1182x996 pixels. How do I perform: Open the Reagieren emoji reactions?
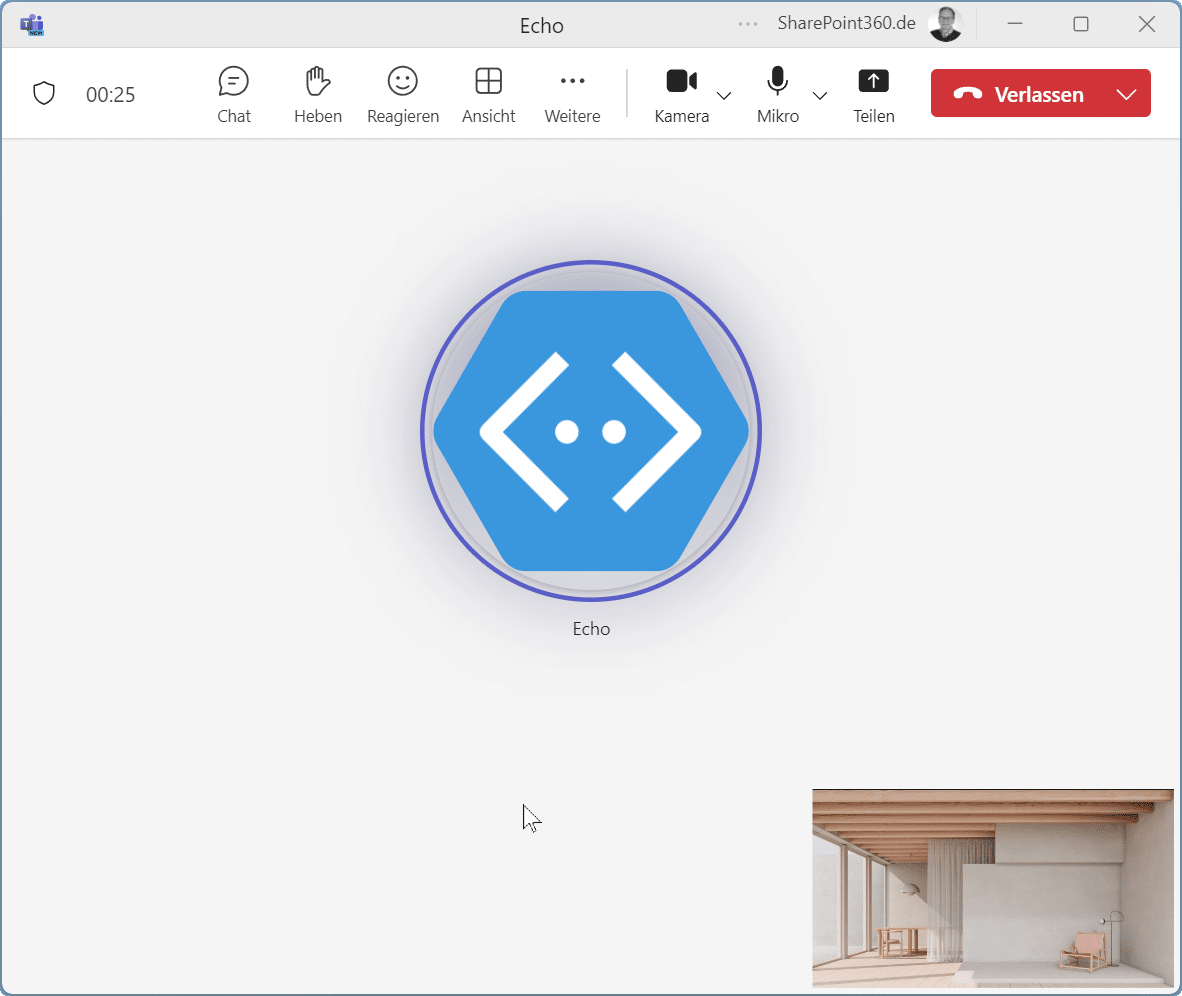point(403,95)
